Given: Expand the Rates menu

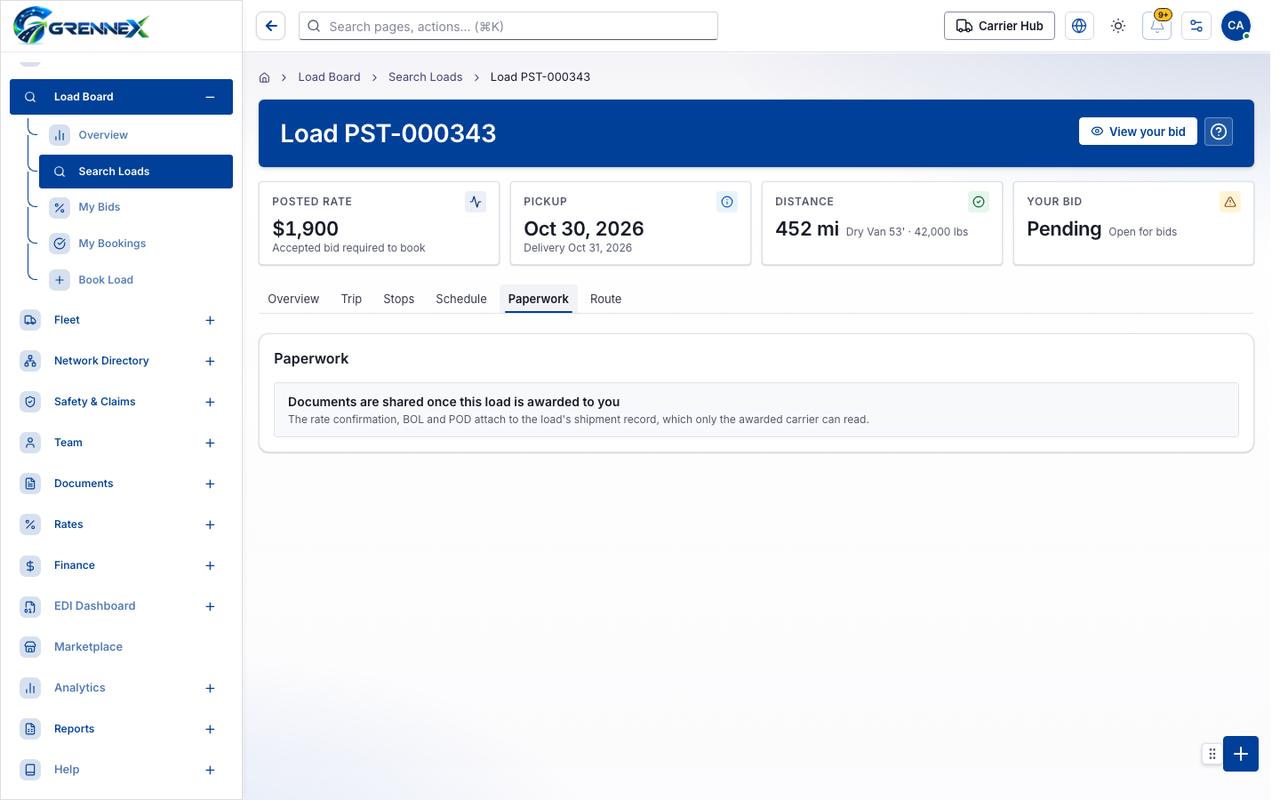Looking at the screenshot, I should [210, 525].
